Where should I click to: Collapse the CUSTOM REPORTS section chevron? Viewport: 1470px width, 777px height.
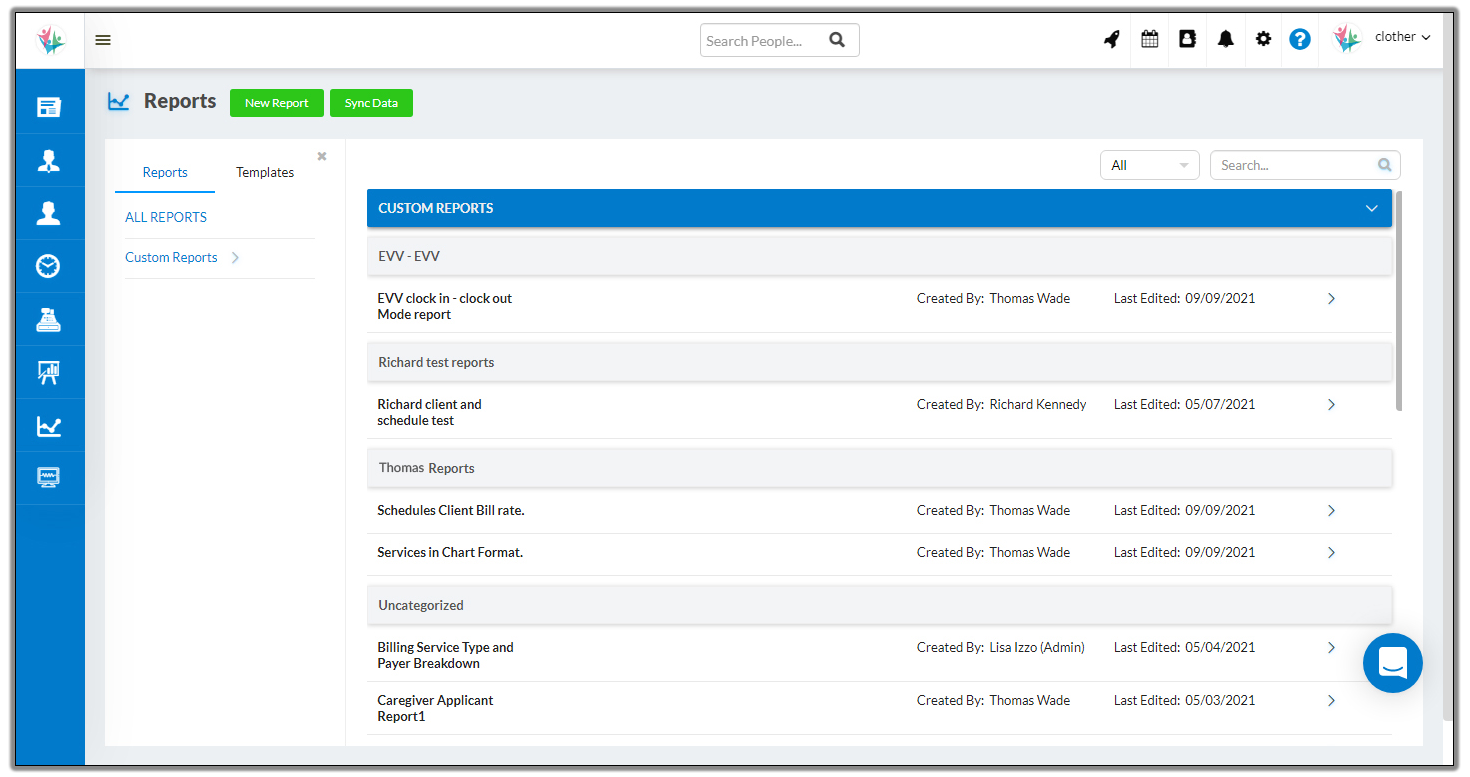1371,208
